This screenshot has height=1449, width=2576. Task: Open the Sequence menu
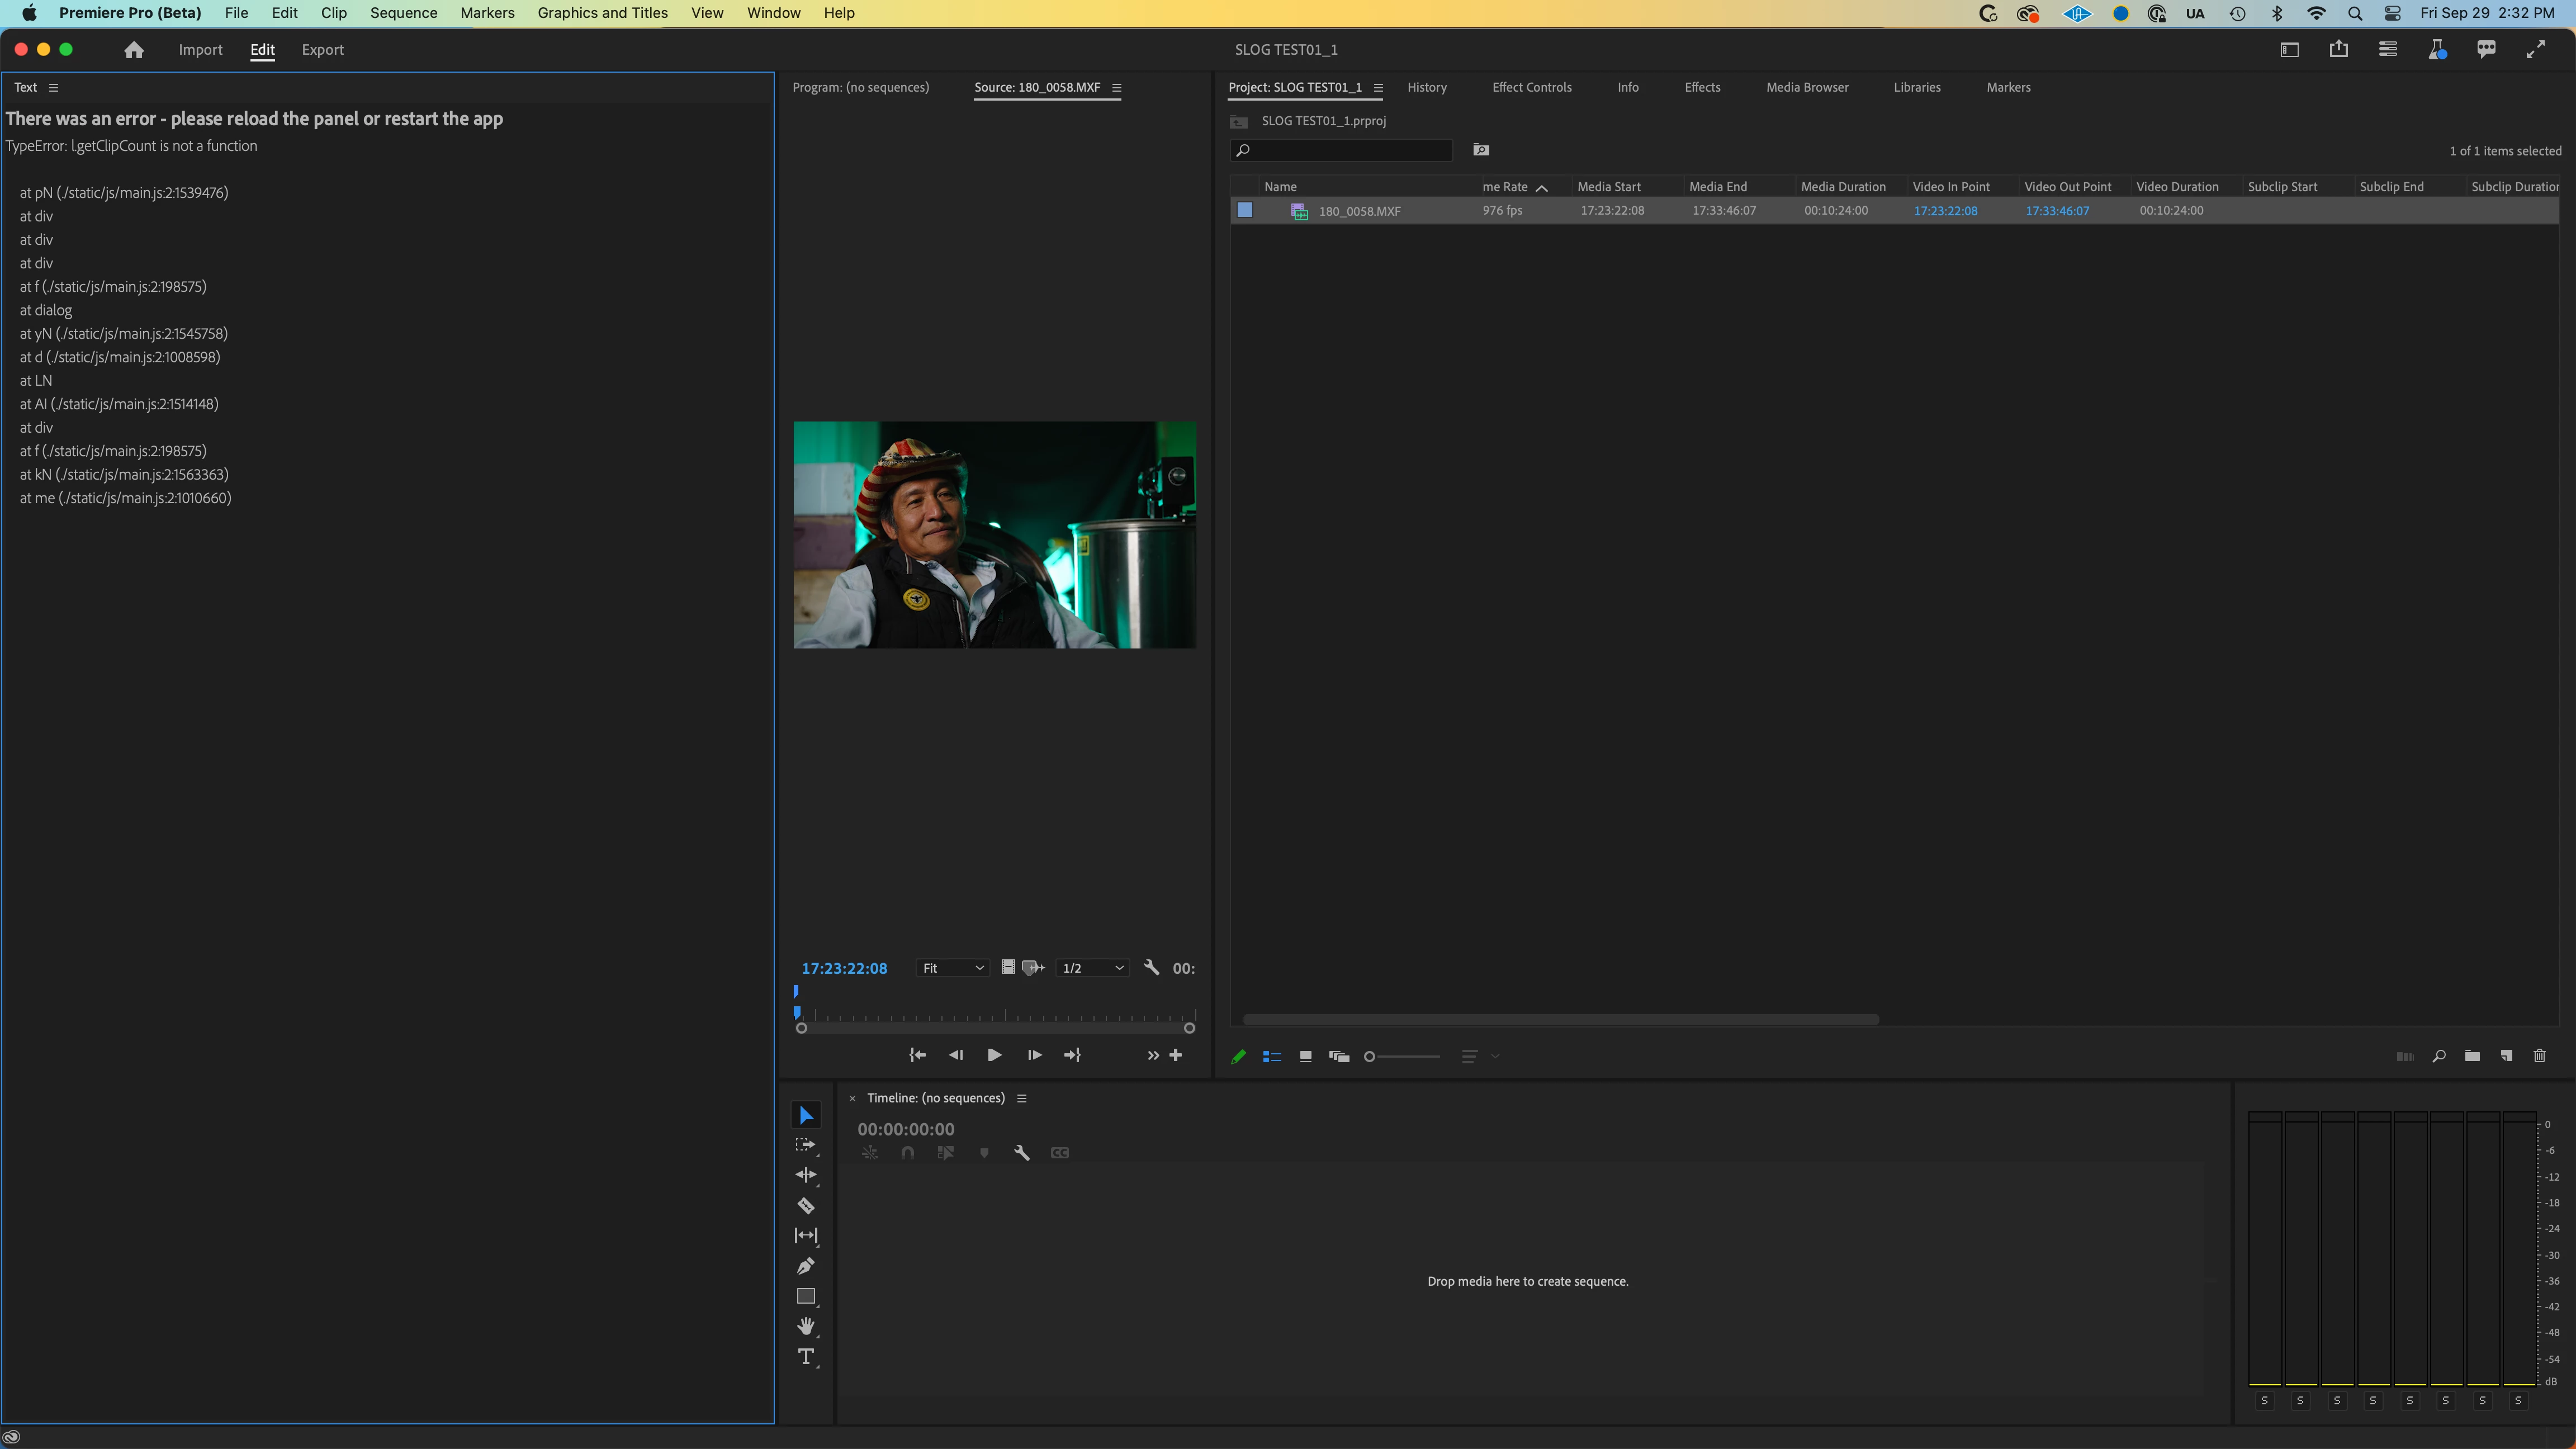[x=403, y=13]
